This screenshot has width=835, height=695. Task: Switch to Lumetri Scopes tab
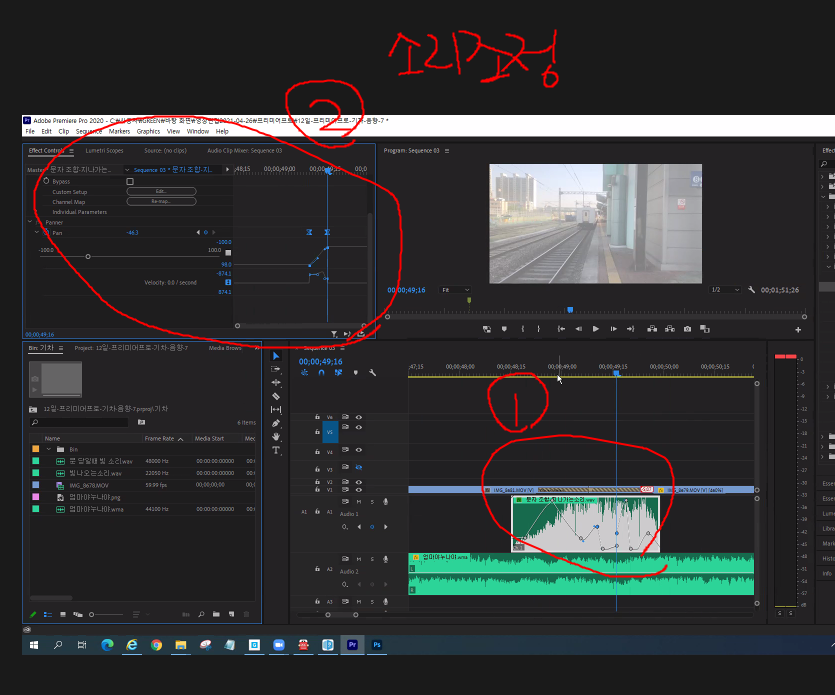tap(104, 151)
